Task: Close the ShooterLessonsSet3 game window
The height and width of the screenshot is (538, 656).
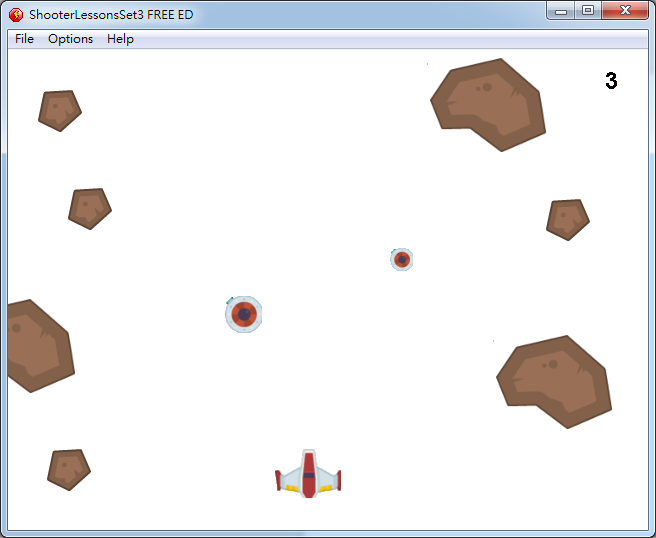Action: tap(625, 11)
